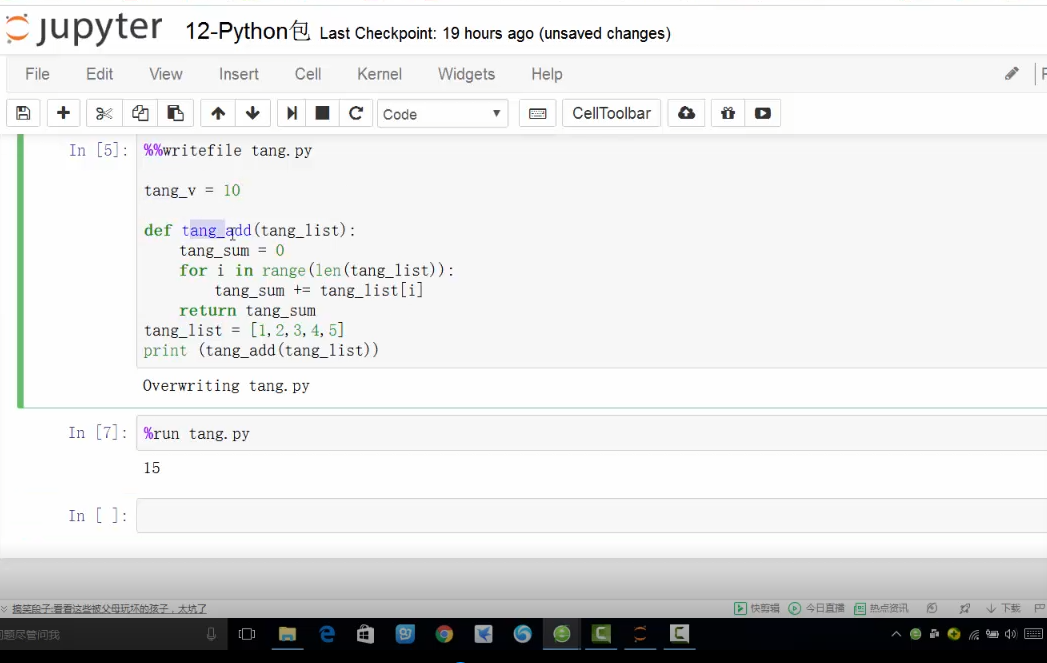Image resolution: width=1047 pixels, height=663 pixels.
Task: Click the copy selected cells icon
Action: pyautogui.click(x=140, y=114)
